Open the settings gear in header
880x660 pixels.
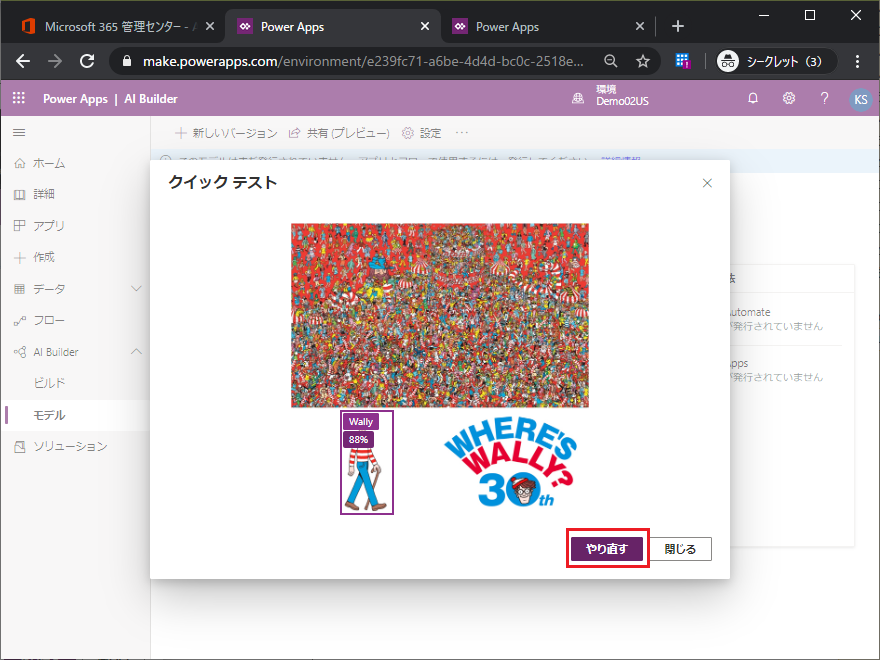coord(789,98)
